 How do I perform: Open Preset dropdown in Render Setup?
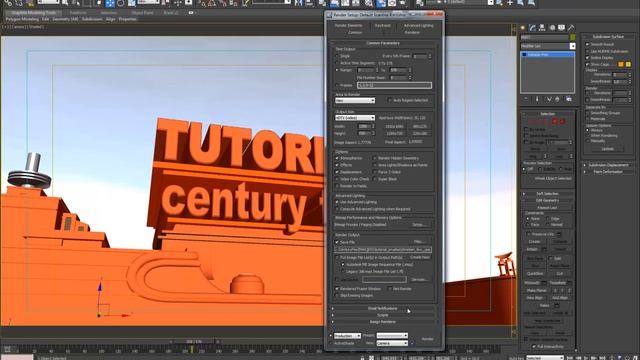click(392, 336)
